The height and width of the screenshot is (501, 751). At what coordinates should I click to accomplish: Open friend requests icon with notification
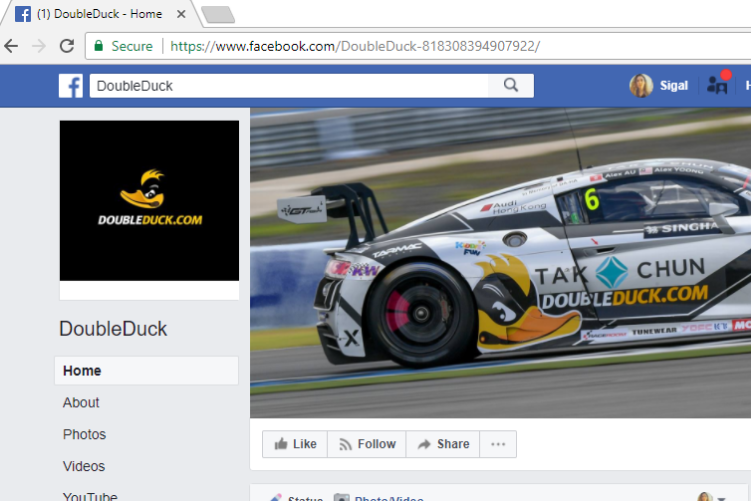pyautogui.click(x=718, y=84)
